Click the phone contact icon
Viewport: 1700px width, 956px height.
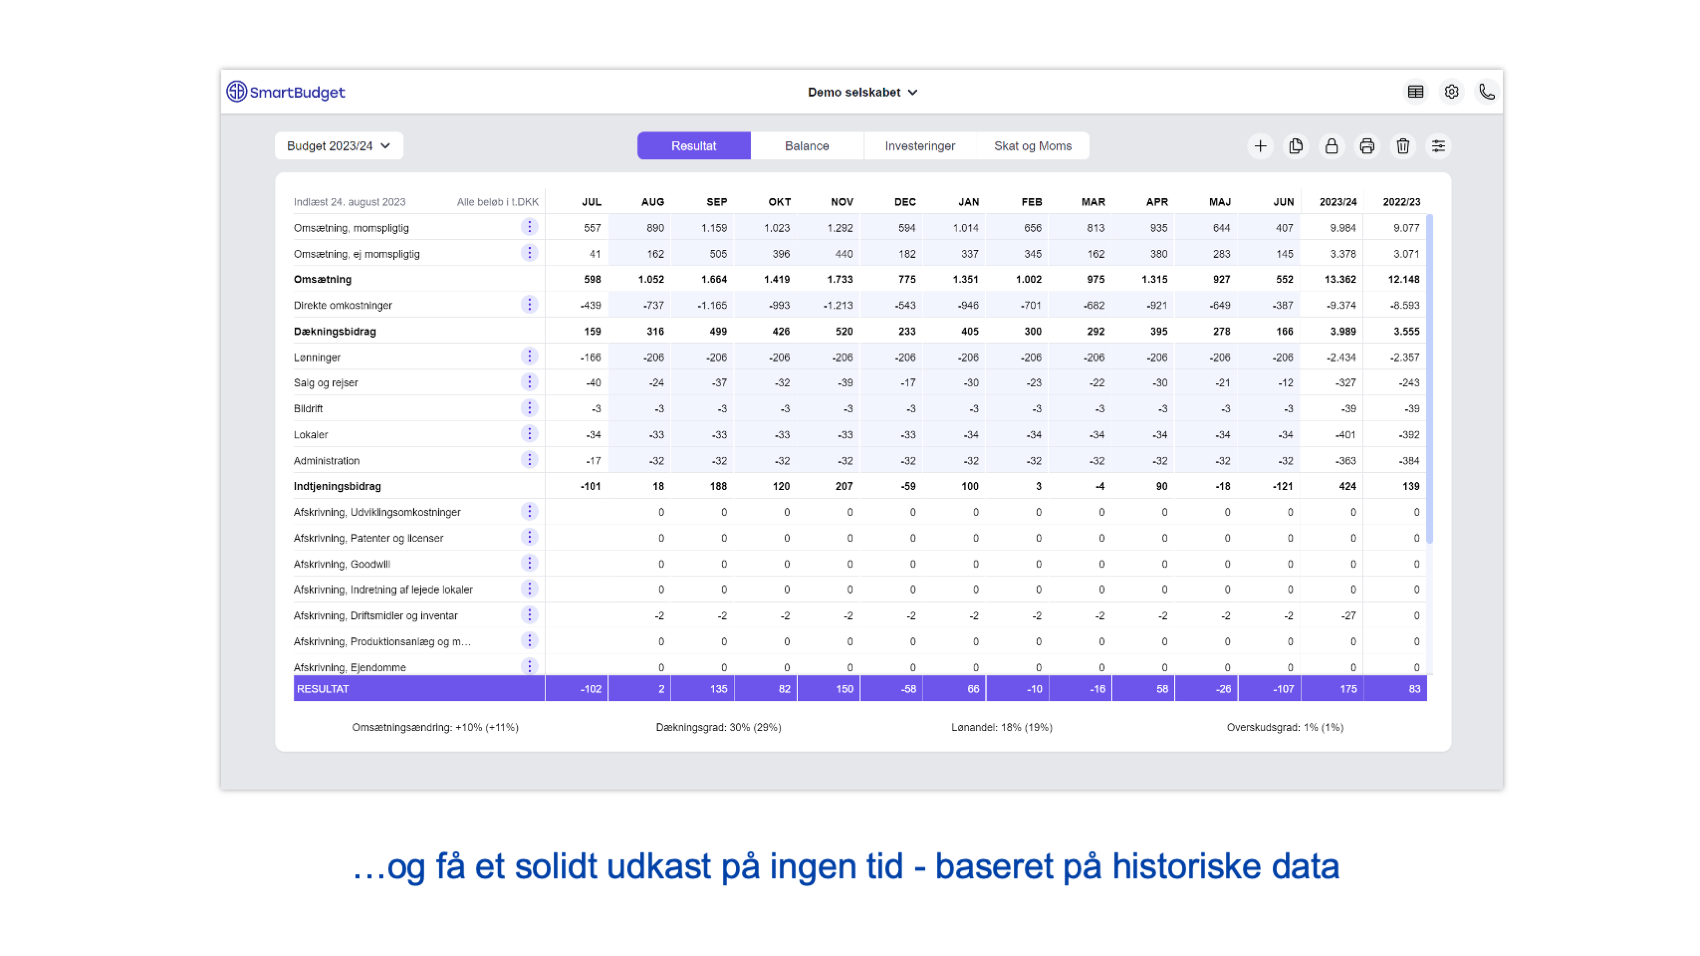1487,92
